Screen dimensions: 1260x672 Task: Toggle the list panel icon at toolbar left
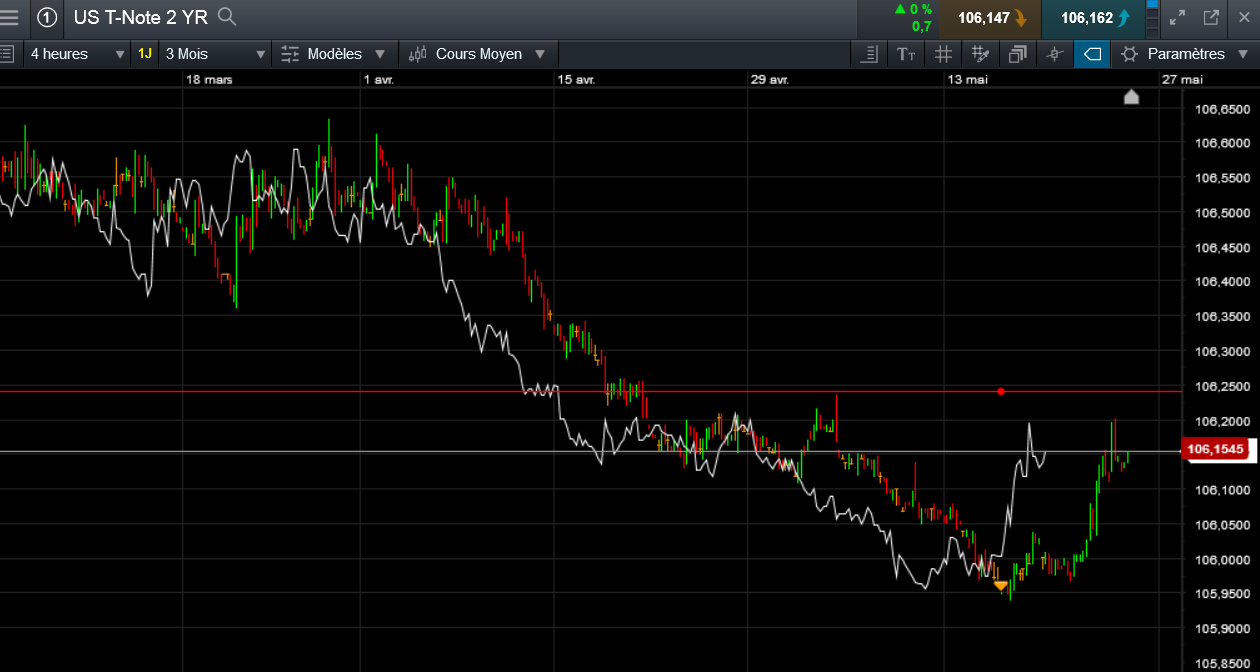6,54
